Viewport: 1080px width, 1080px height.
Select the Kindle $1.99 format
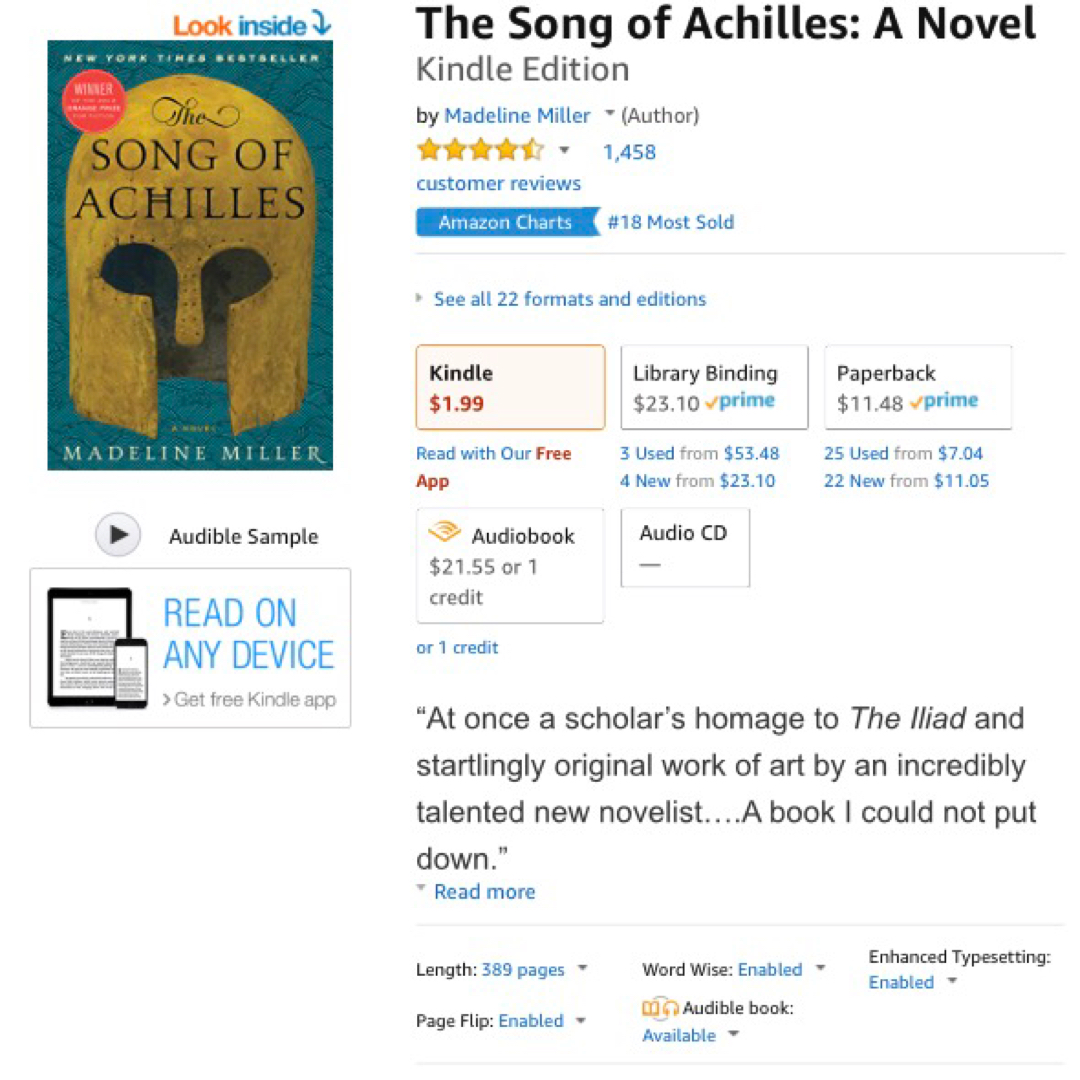(510, 387)
